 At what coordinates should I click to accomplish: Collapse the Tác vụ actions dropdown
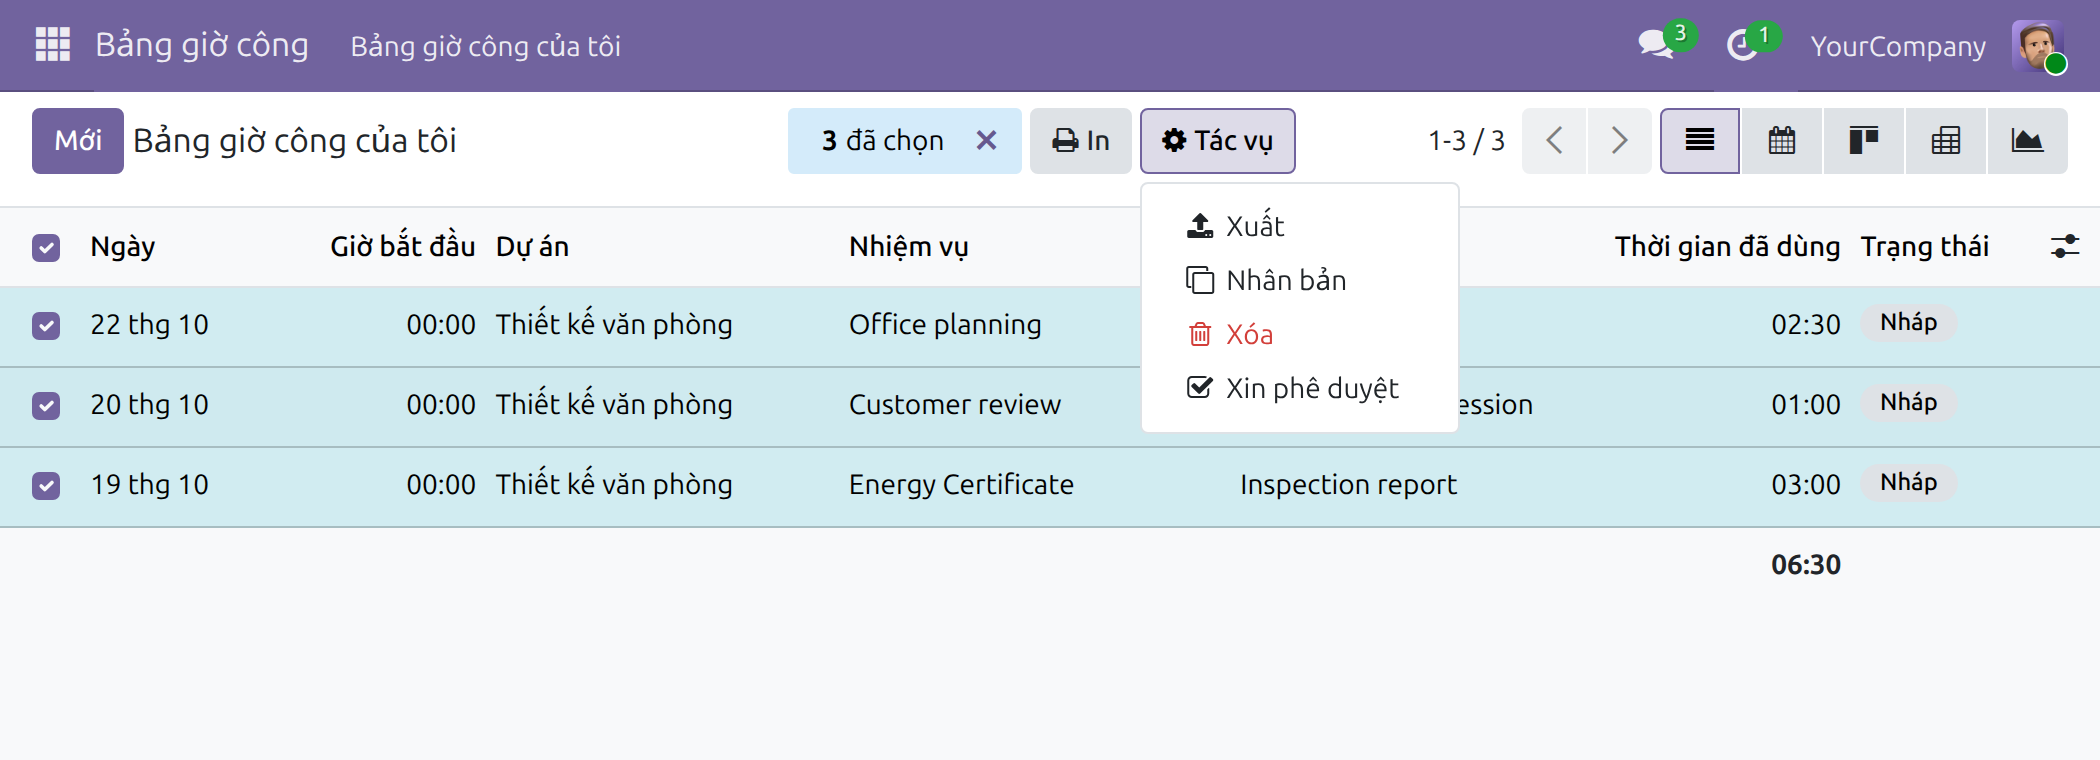tap(1218, 141)
